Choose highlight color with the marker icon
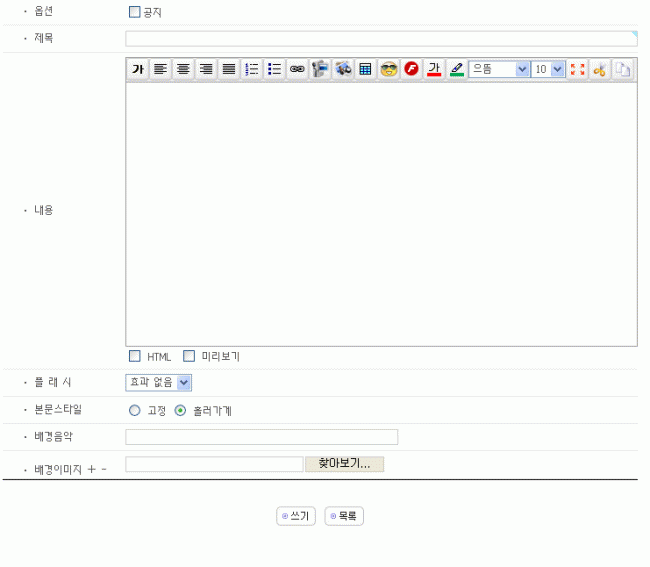The image size is (650, 567). (x=457, y=69)
